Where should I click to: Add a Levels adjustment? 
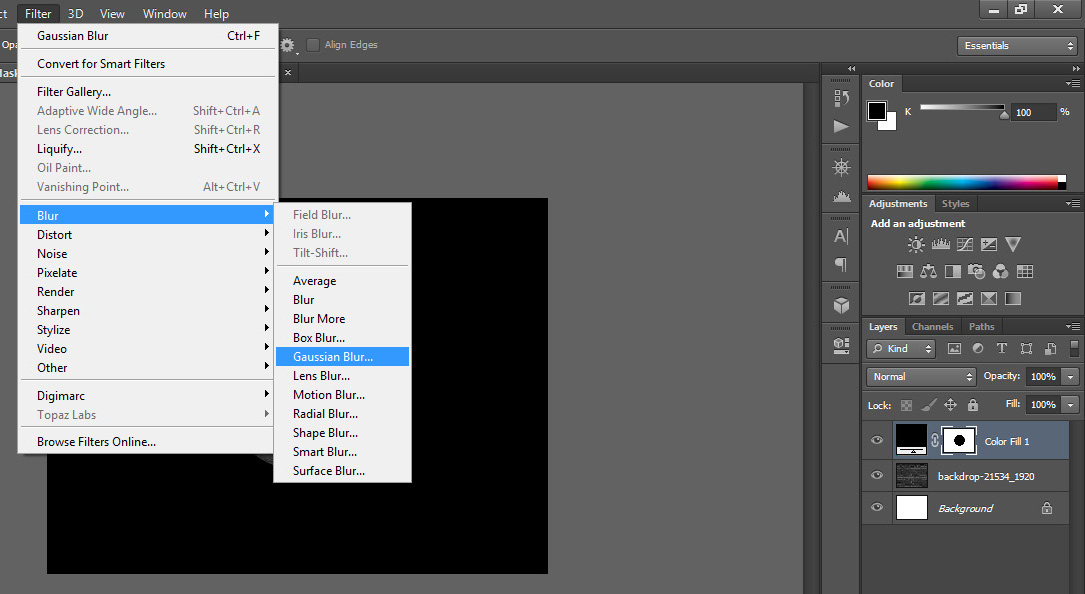click(940, 244)
